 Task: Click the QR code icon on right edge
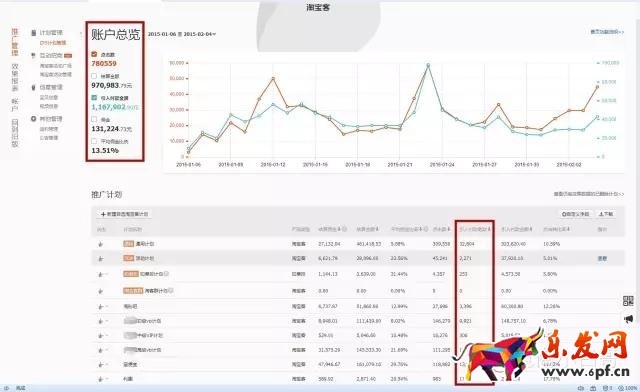point(628,301)
